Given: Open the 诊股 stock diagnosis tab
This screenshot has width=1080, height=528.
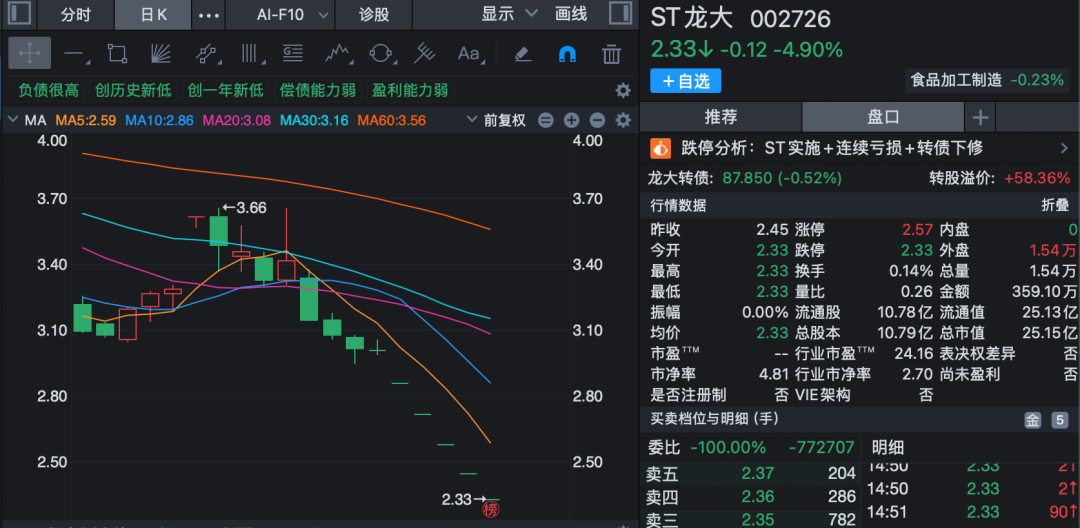Looking at the screenshot, I should point(374,14).
